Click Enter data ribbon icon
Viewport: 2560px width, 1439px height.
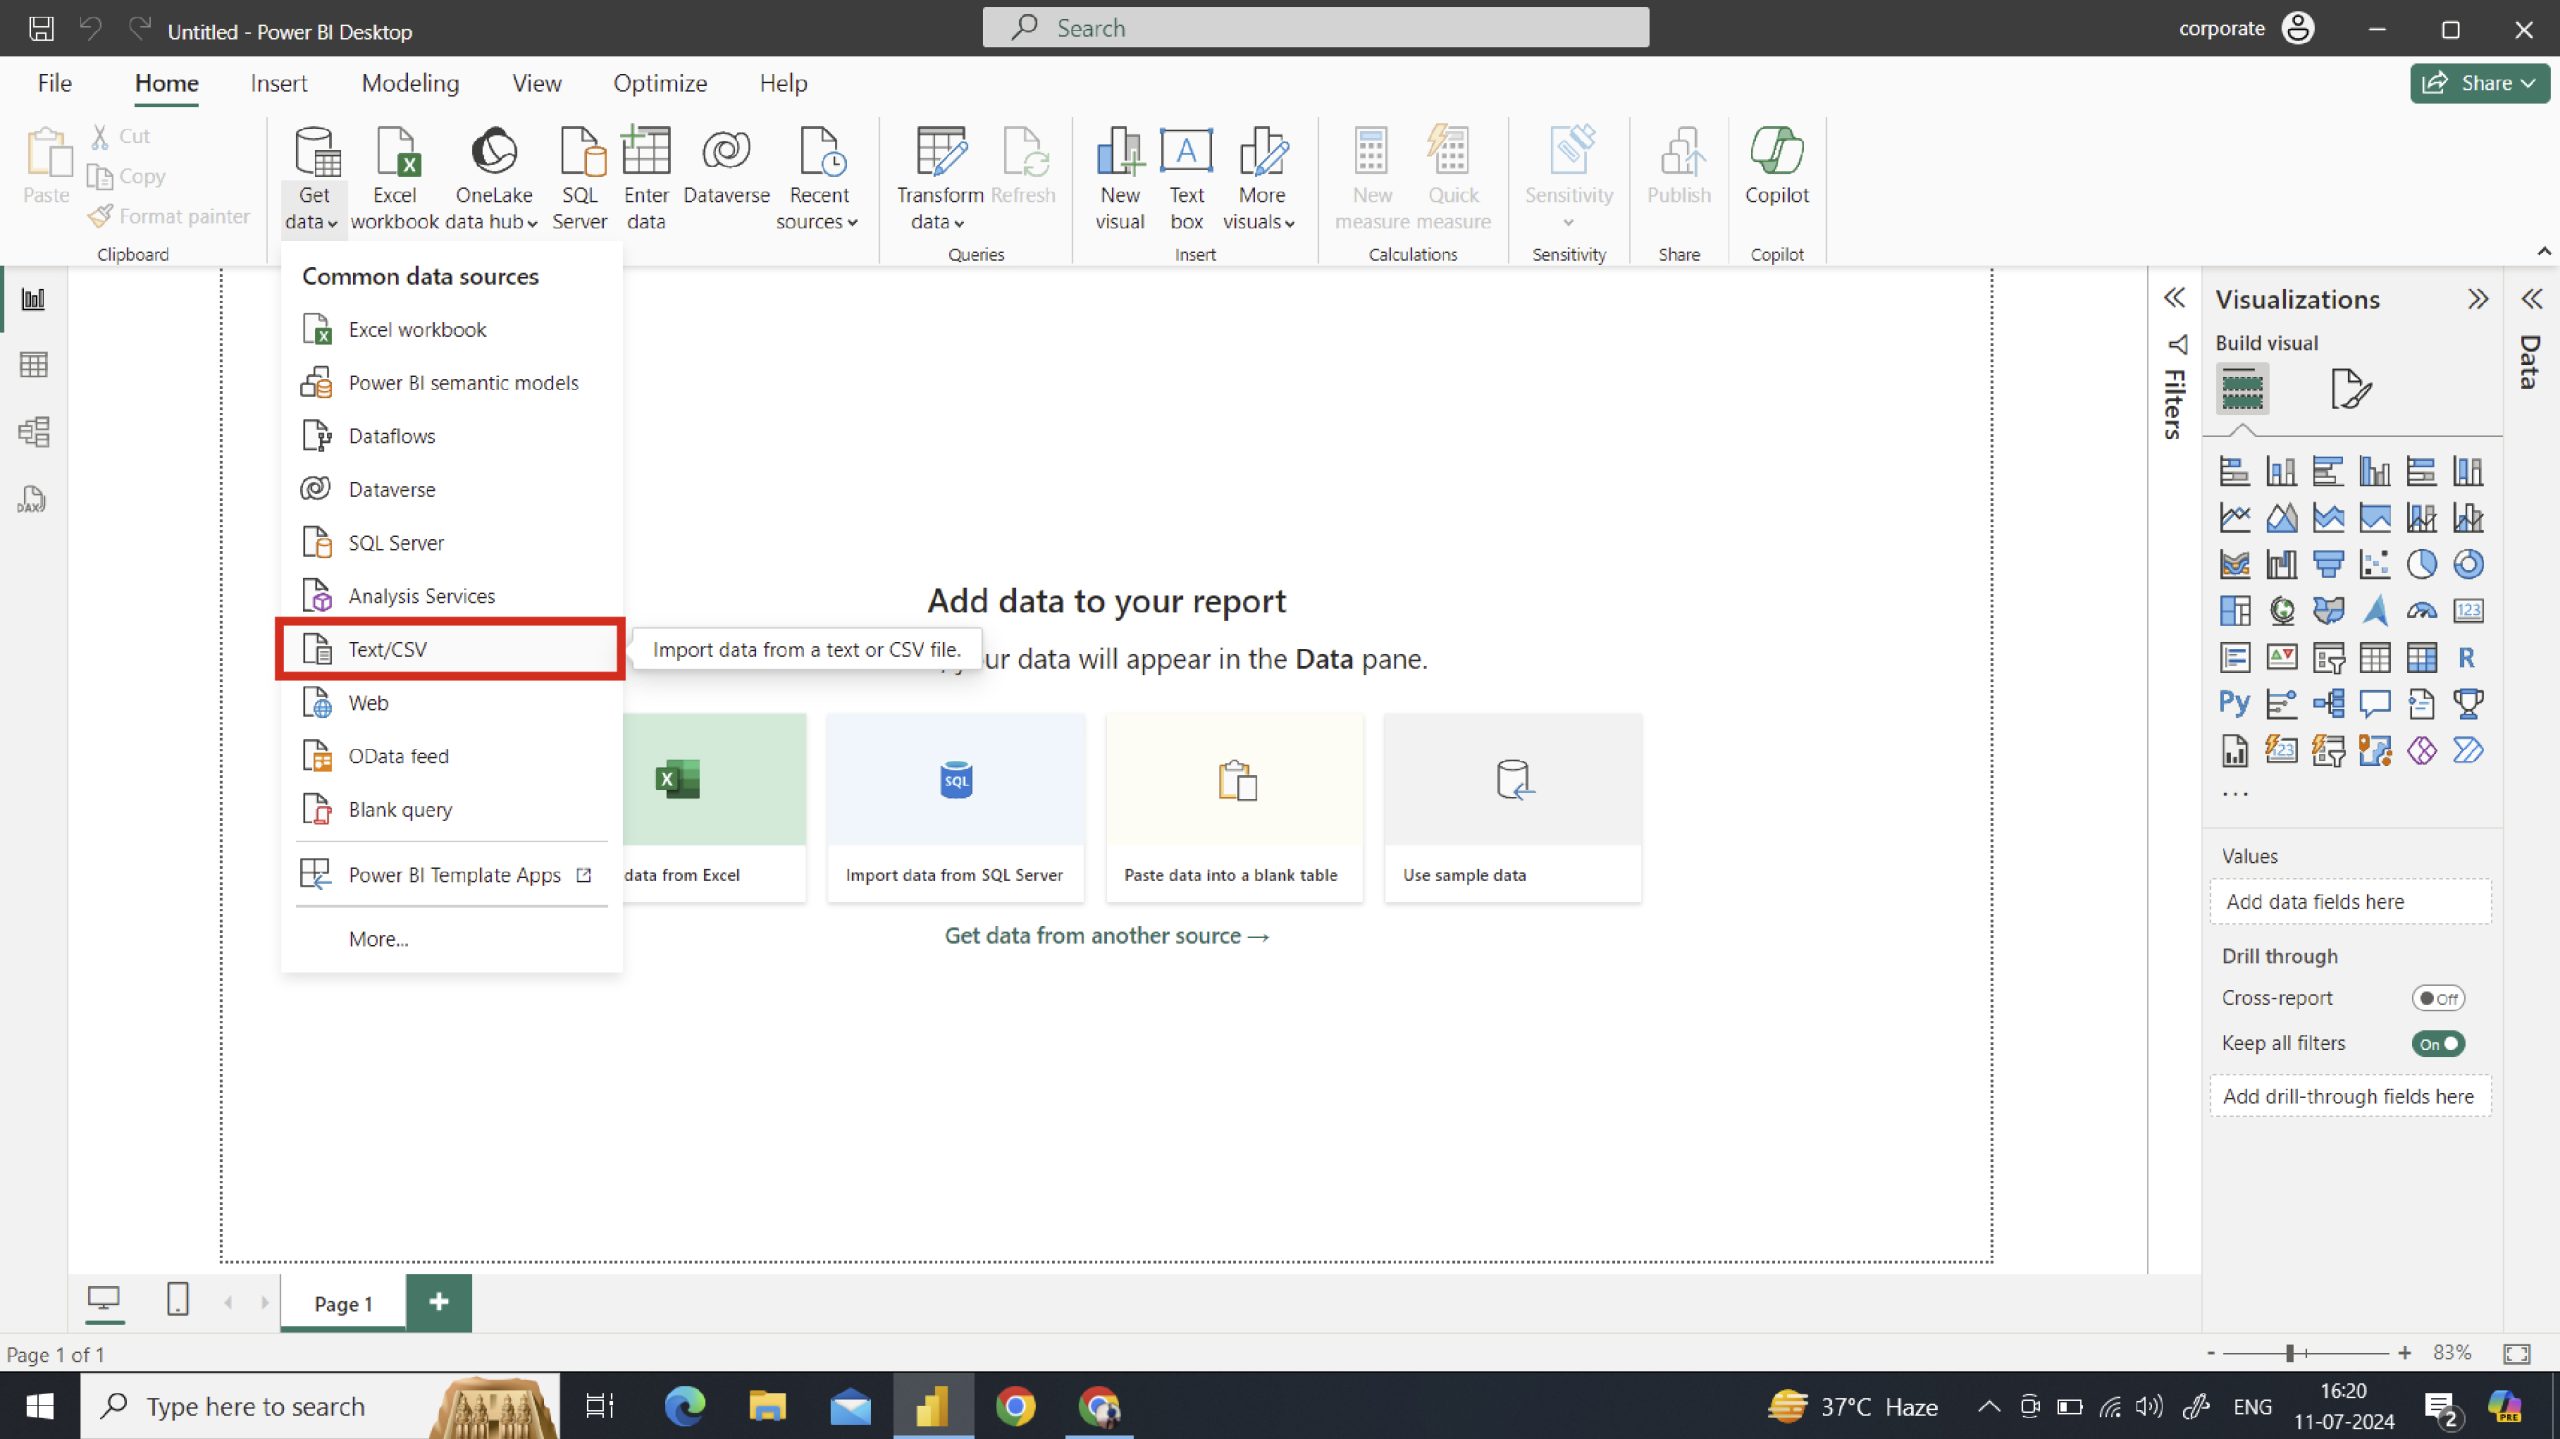coord(646,179)
